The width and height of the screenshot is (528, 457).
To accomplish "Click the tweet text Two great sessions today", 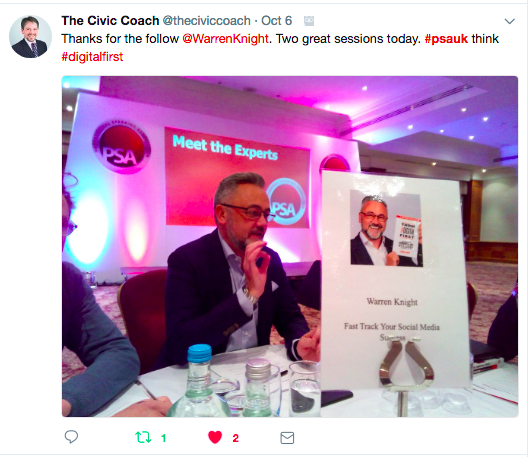I will 348,39.
